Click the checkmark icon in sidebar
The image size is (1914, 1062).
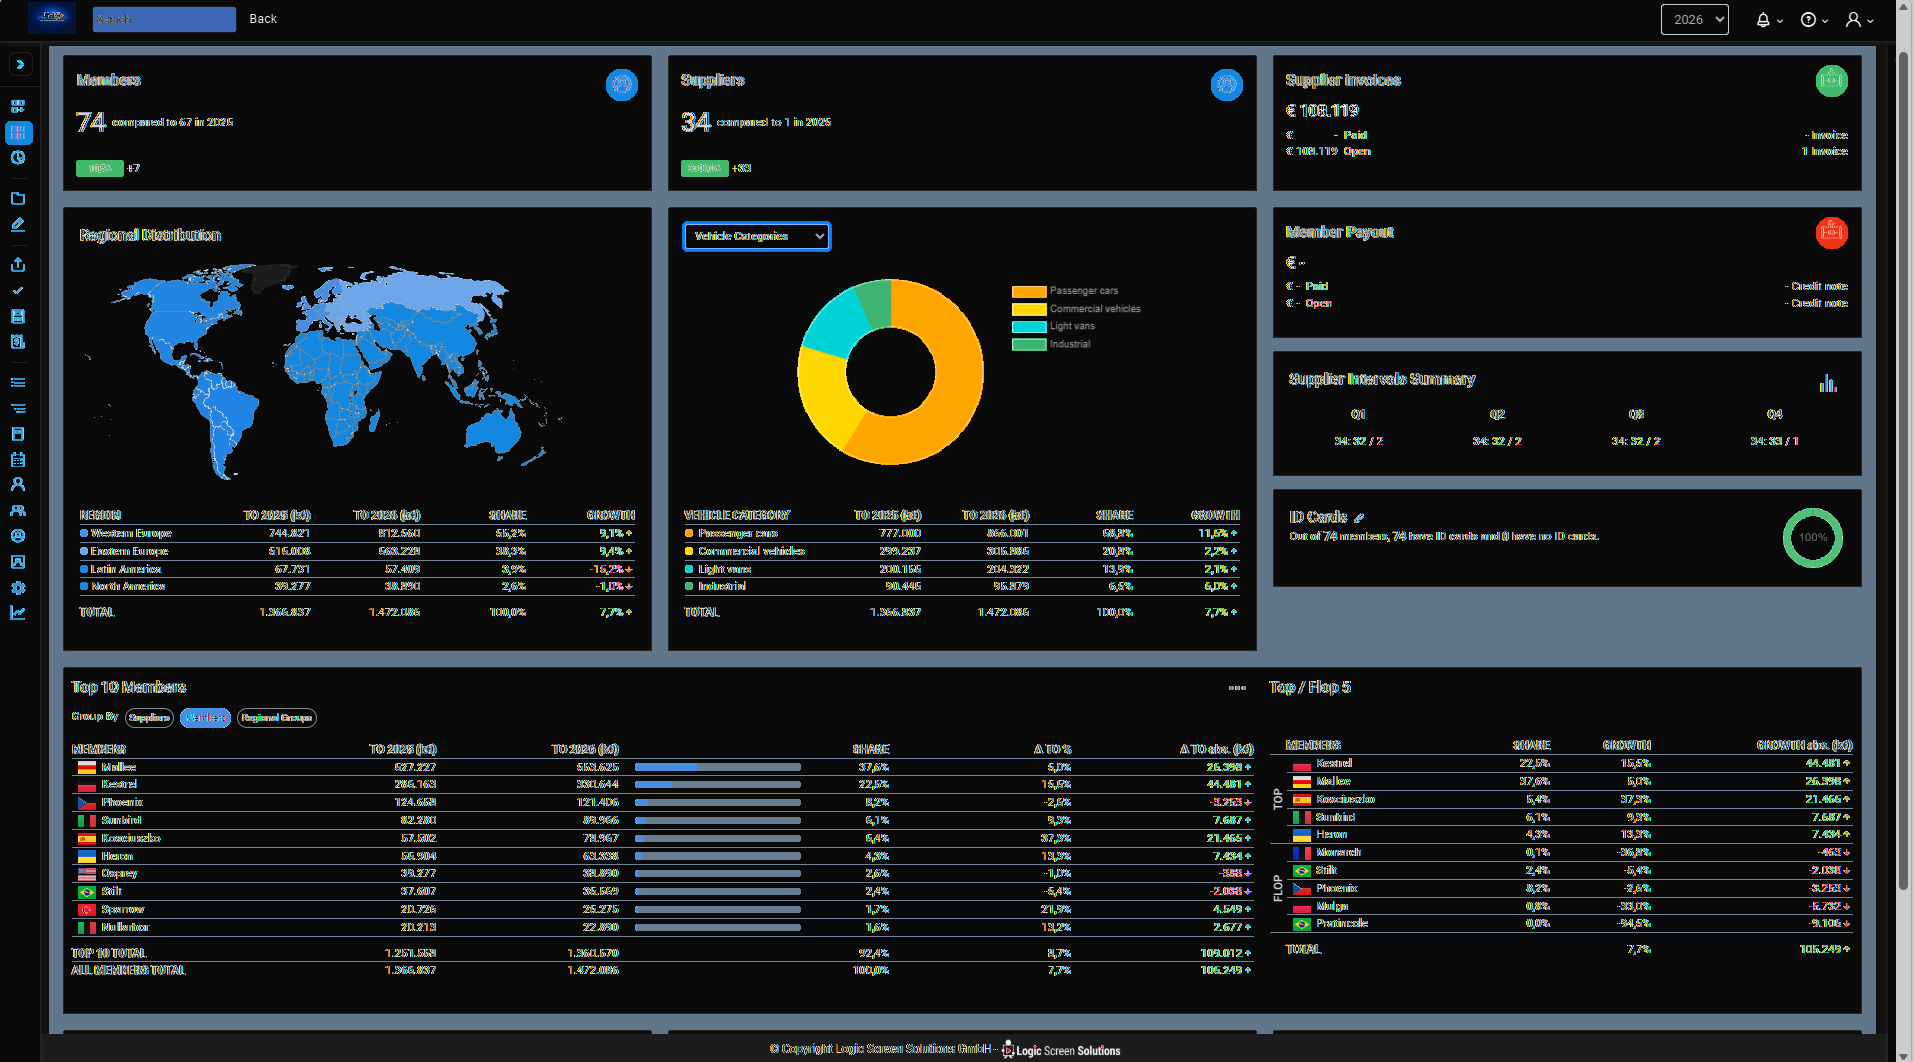tap(18, 291)
